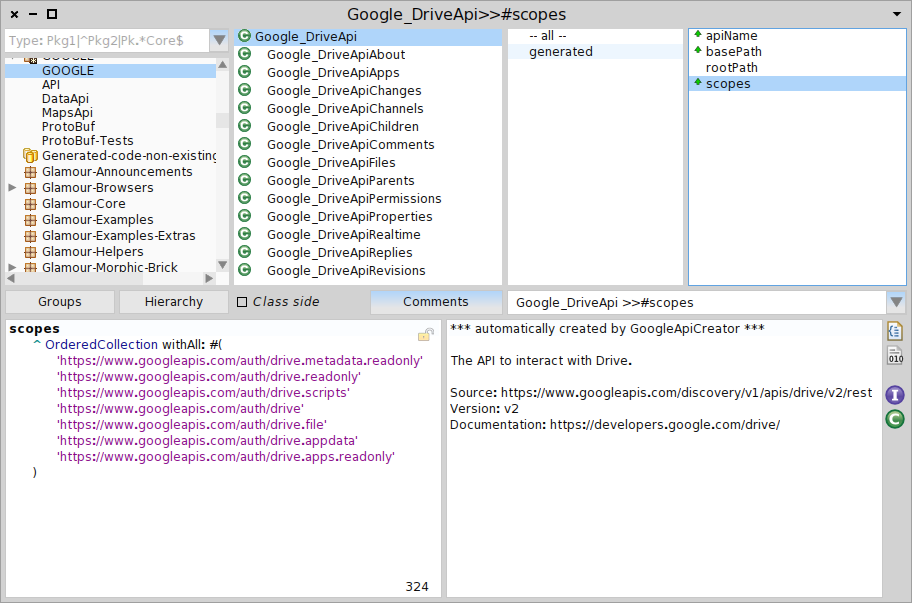912x603 pixels.
Task: Select the Google_DriveApiRealtime class
Action: (368, 234)
